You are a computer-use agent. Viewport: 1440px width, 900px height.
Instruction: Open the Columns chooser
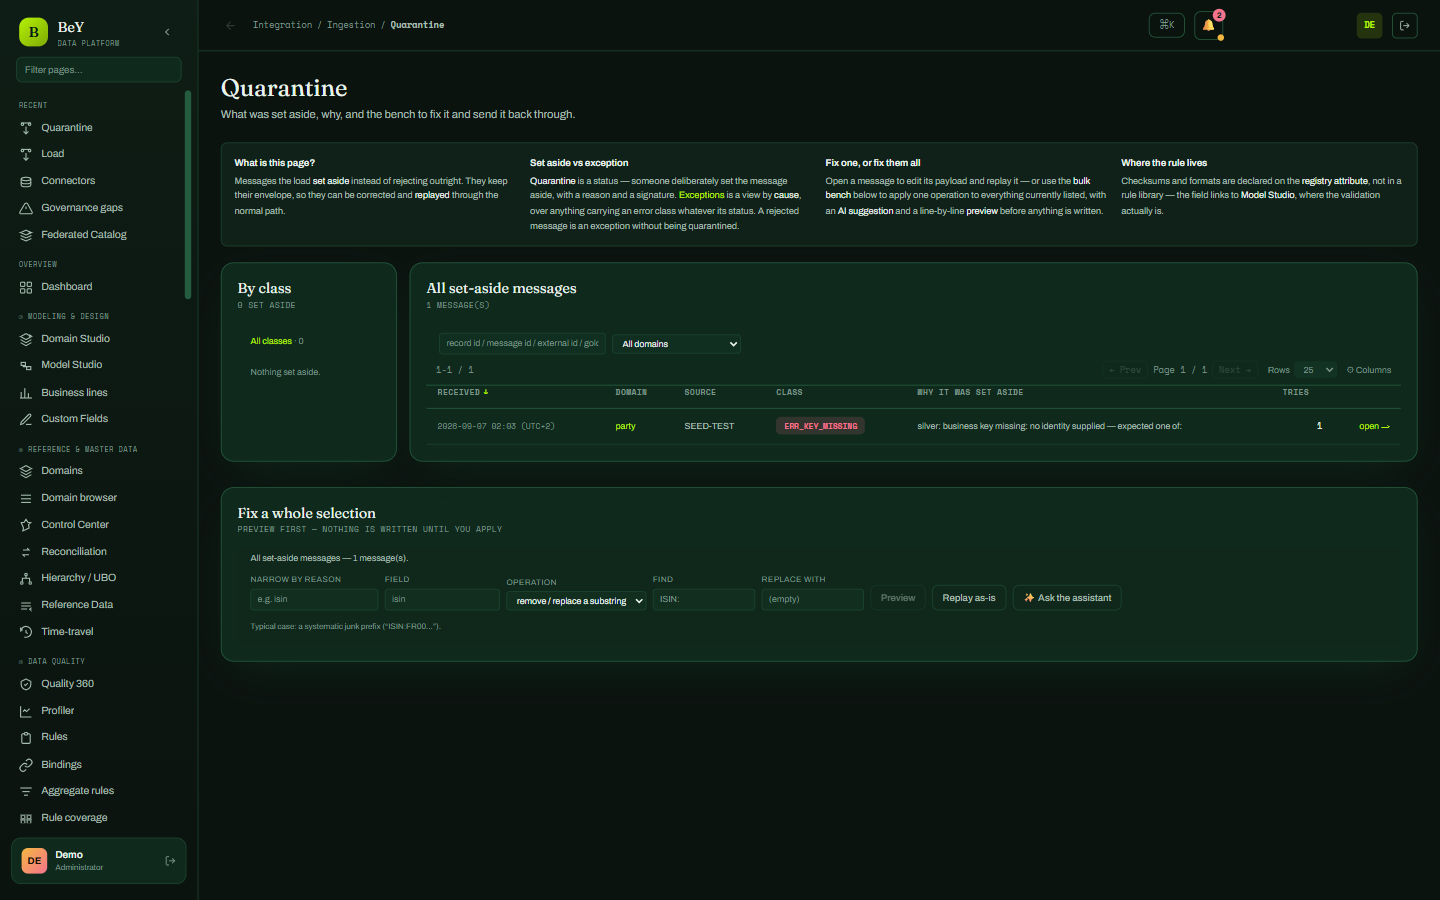pos(1369,370)
